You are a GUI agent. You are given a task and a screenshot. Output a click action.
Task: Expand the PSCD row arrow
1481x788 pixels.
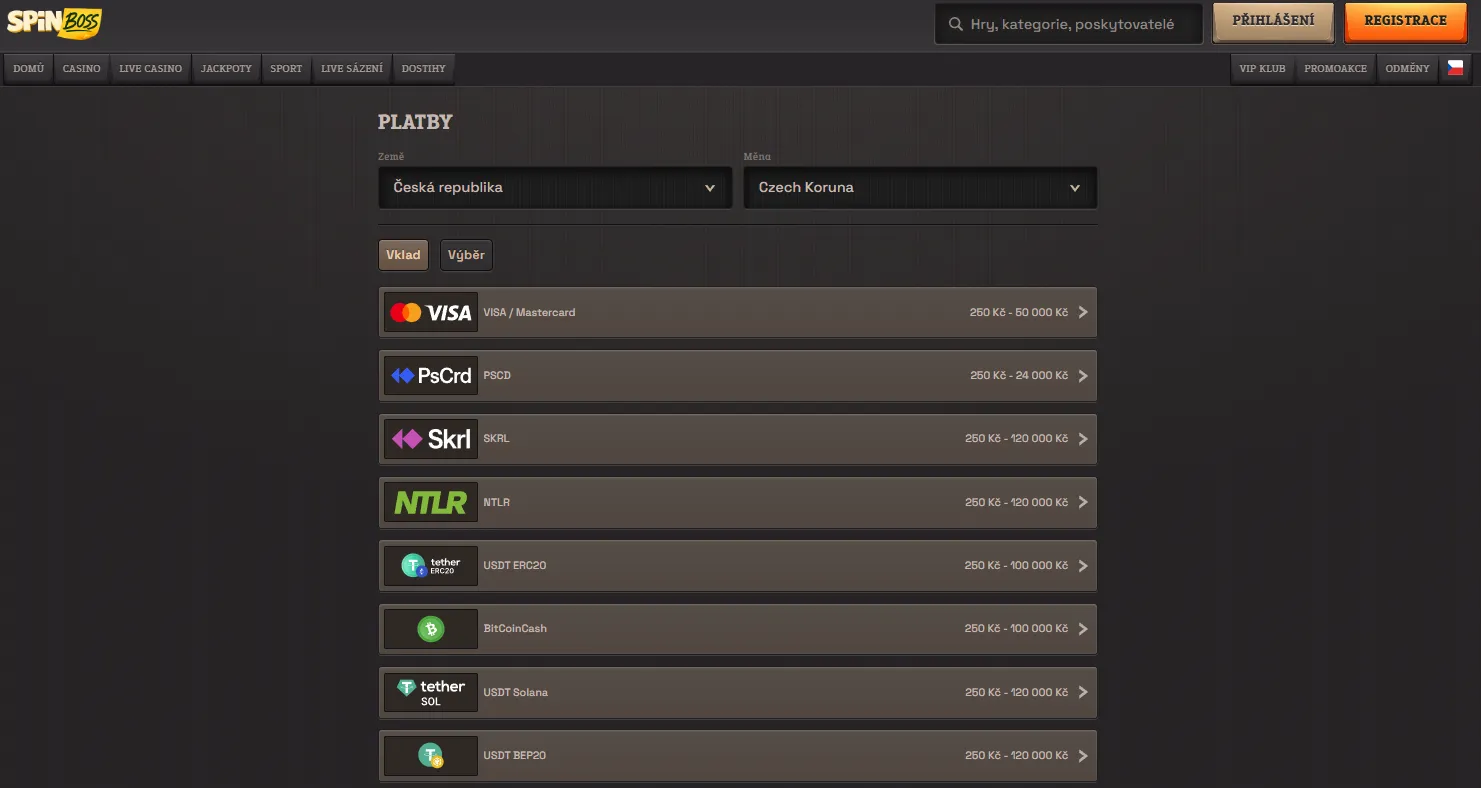[1083, 376]
